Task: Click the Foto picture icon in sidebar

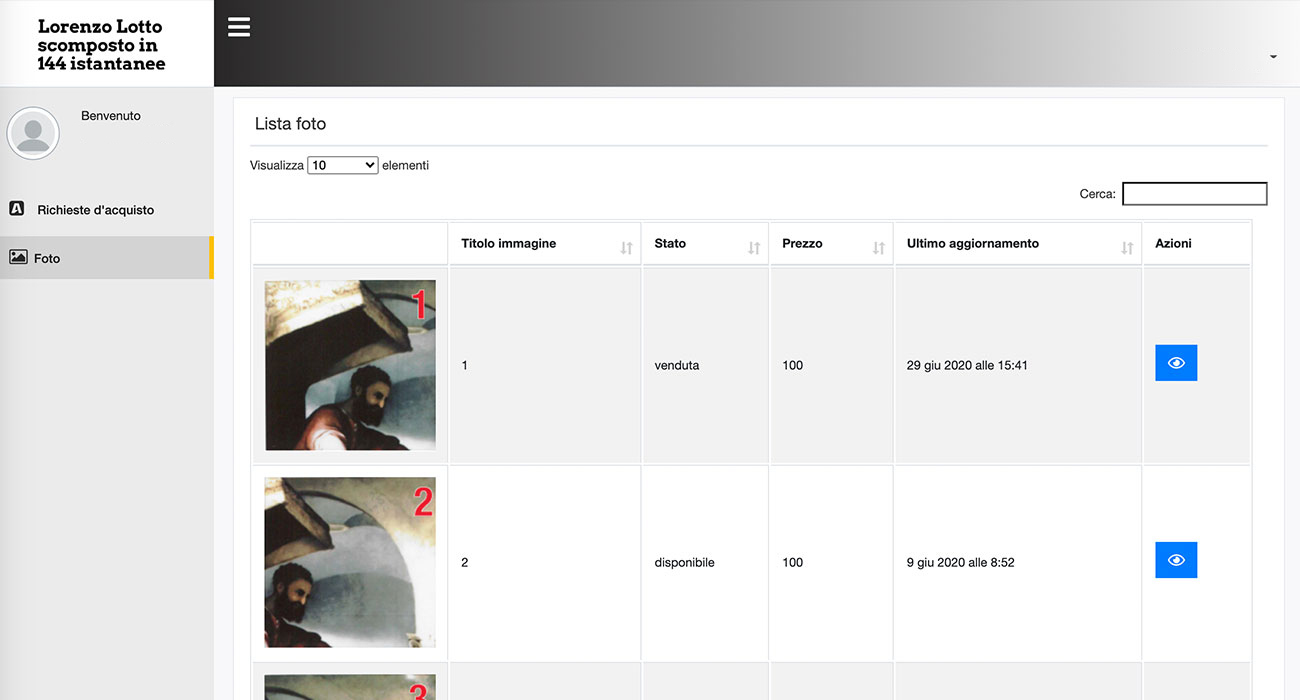Action: pos(18,257)
